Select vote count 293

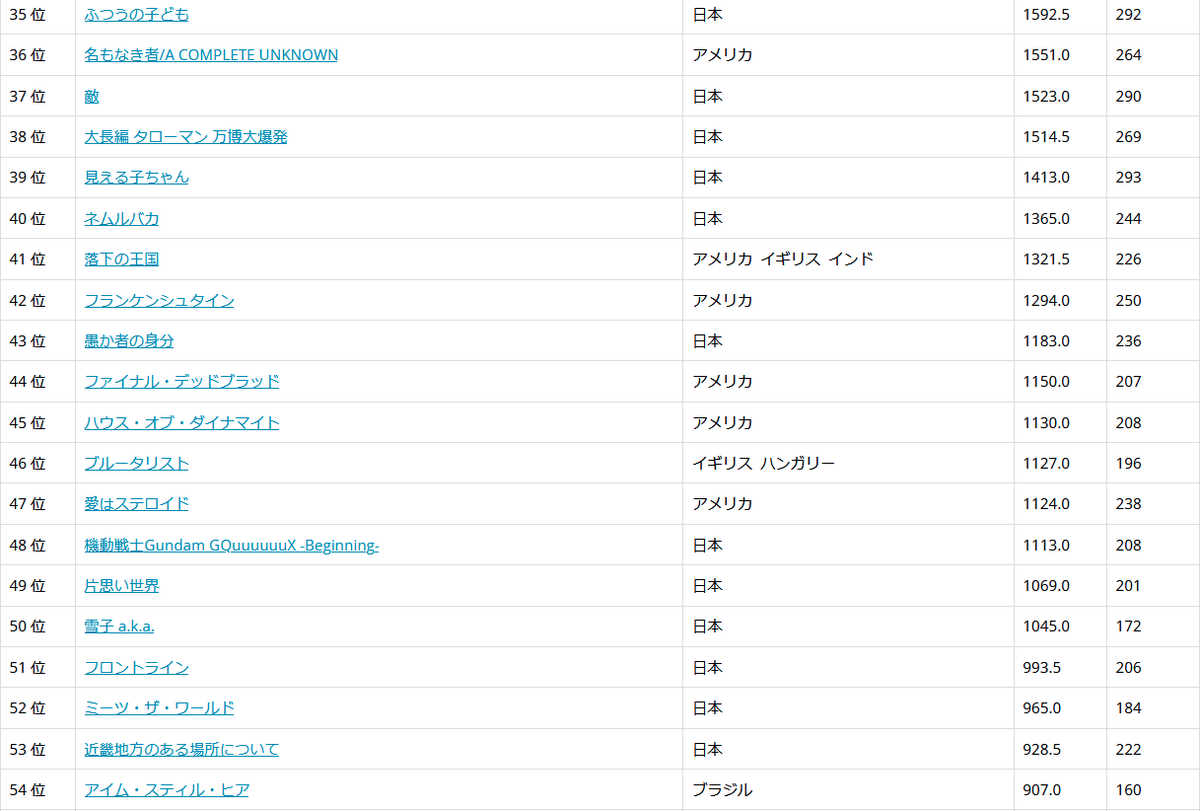click(1128, 177)
